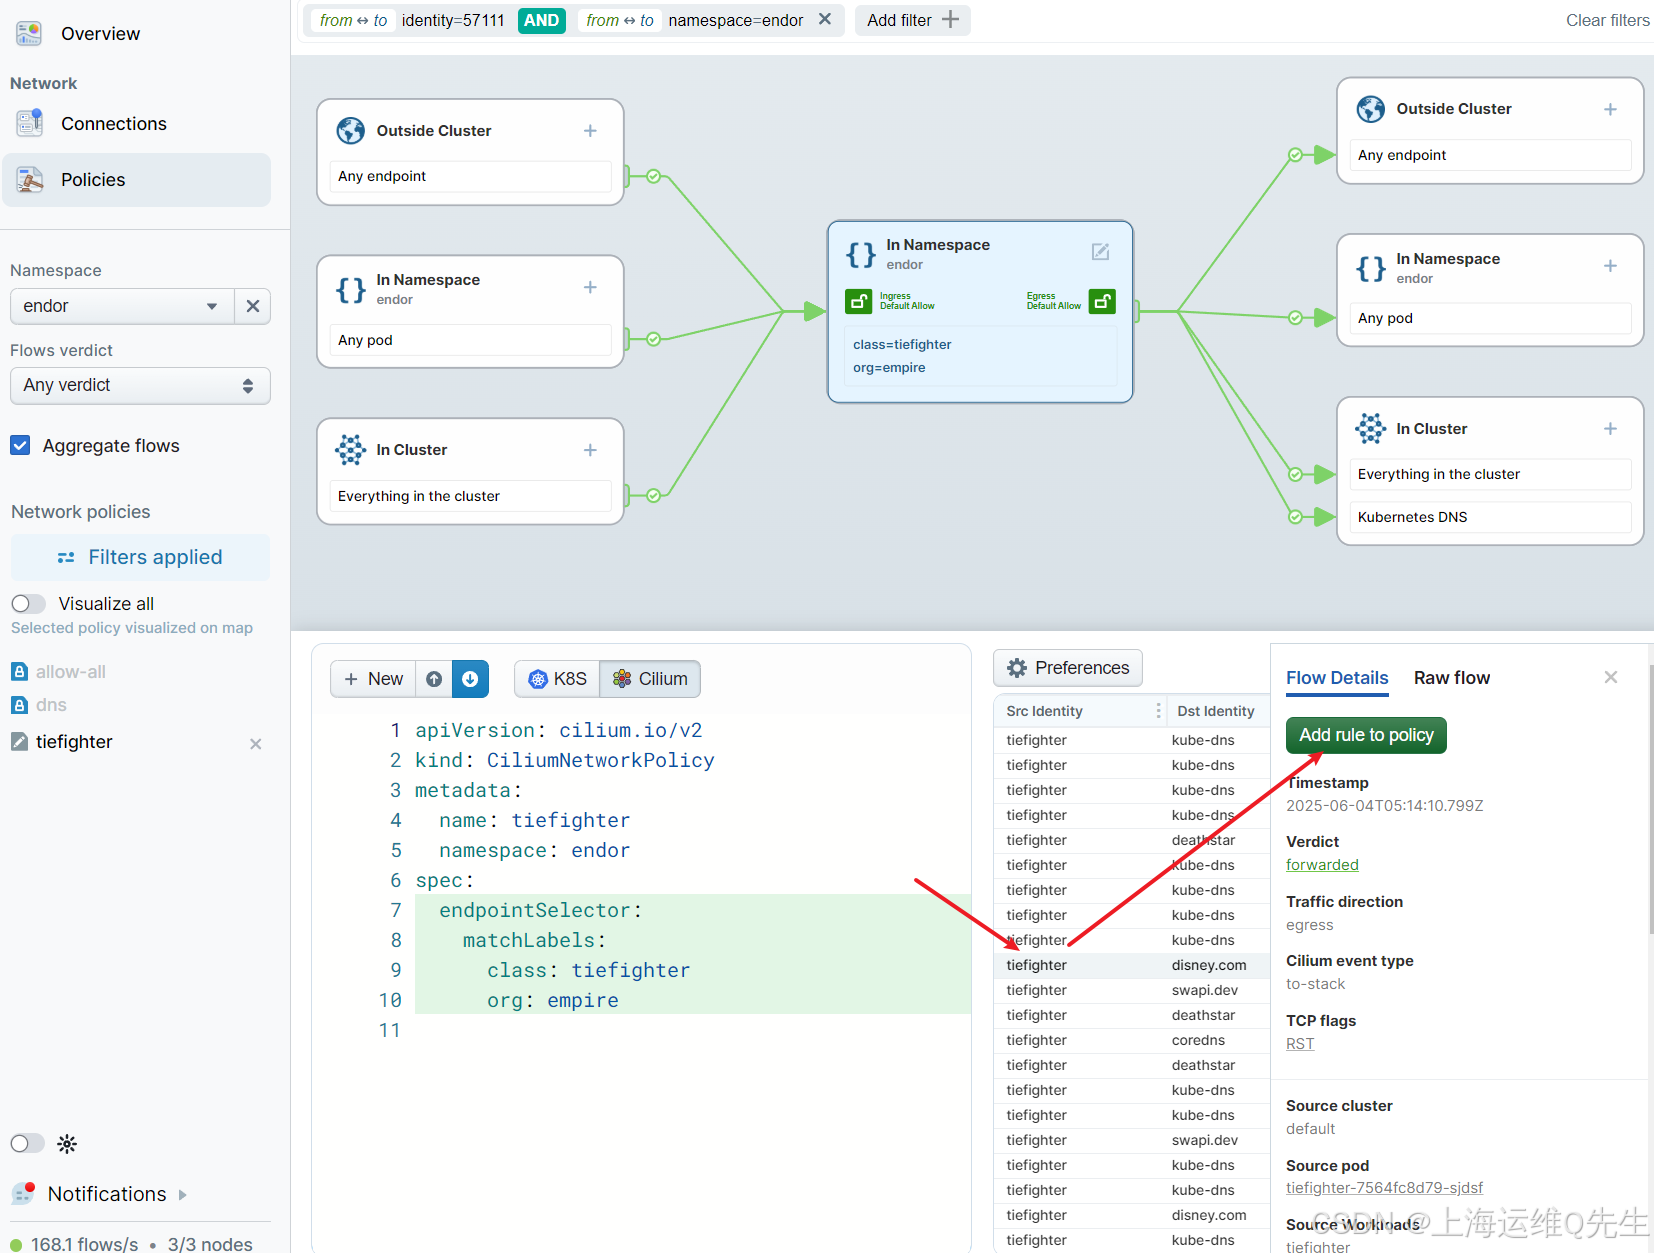Uncheck the Aggregate flows checkbox
Image resolution: width=1654 pixels, height=1253 pixels.
[x=20, y=445]
